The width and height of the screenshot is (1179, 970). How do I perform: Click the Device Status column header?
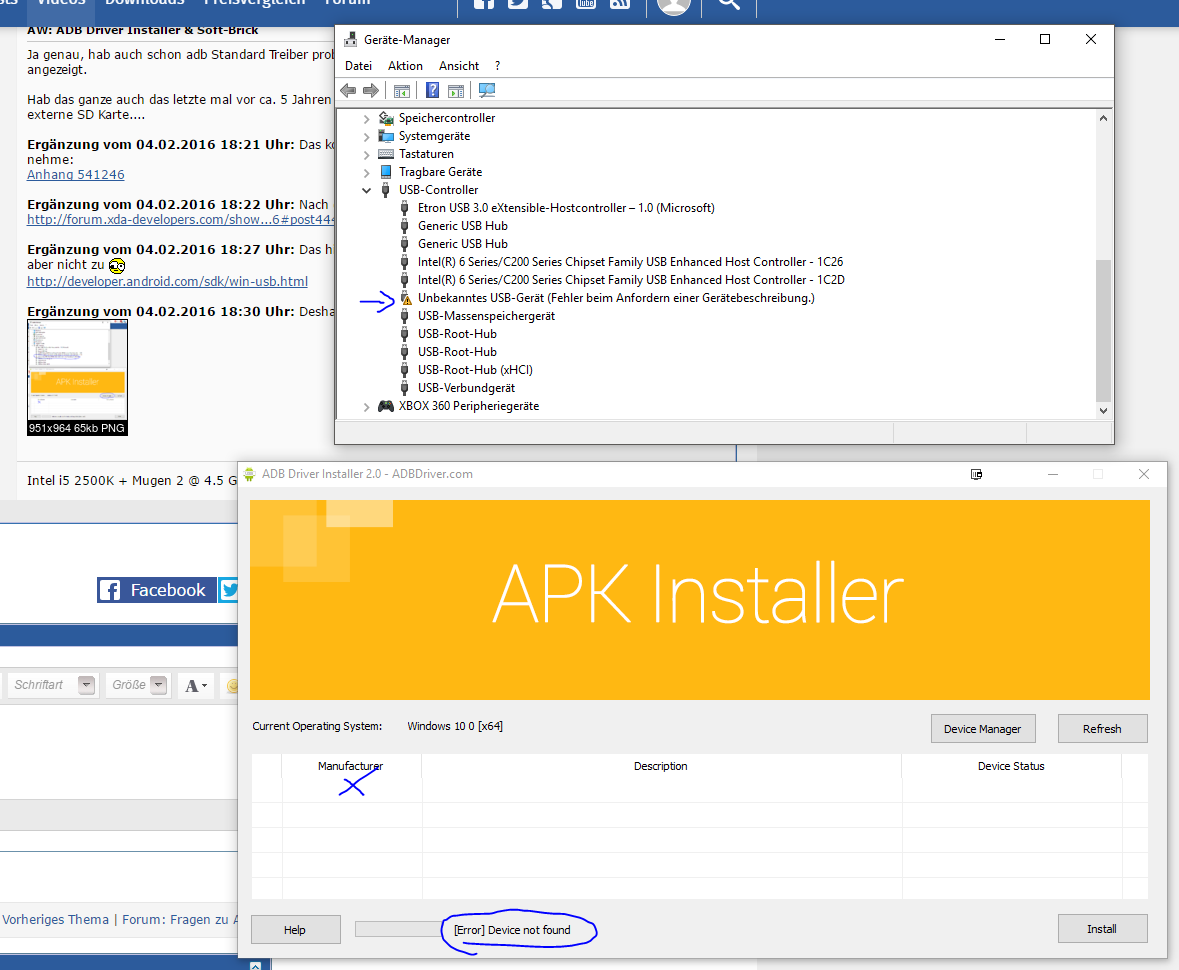[1011, 766]
